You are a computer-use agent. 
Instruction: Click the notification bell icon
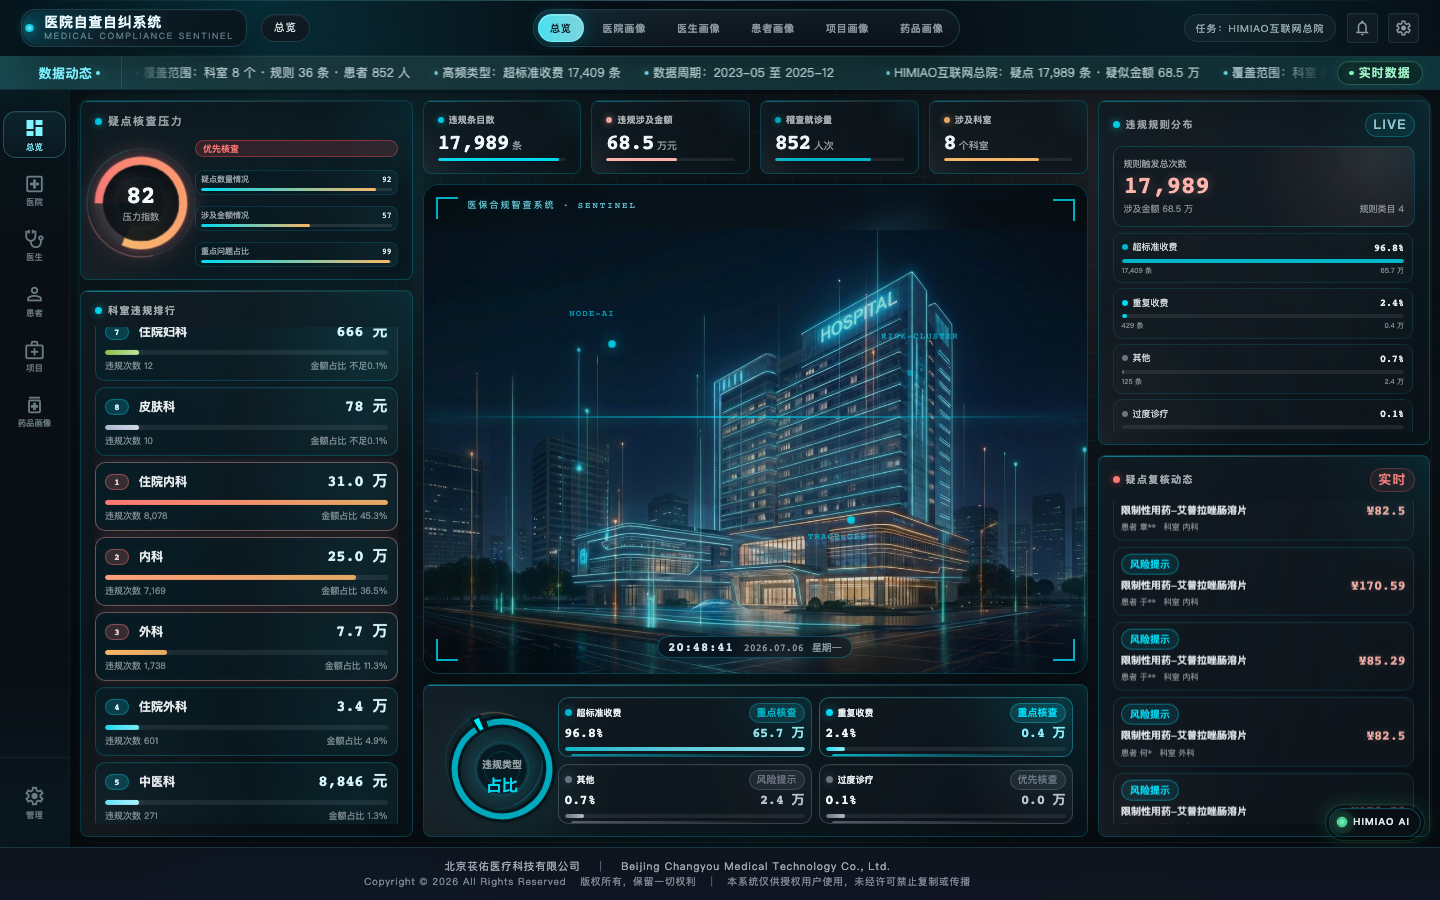[x=1362, y=28]
